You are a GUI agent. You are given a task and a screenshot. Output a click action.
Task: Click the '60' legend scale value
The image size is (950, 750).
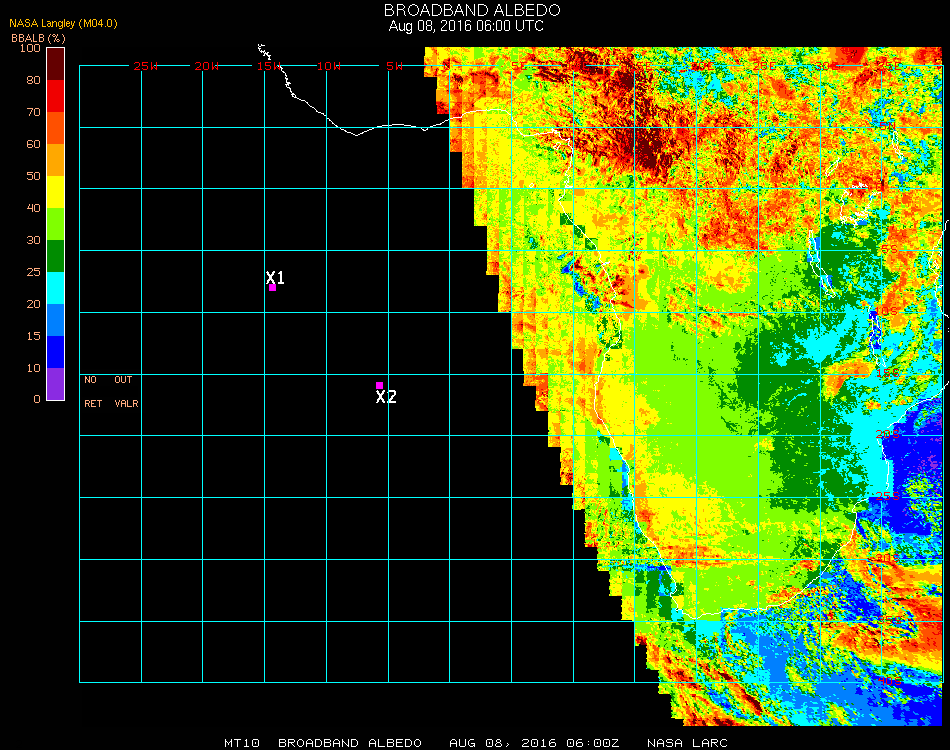click(x=33, y=144)
